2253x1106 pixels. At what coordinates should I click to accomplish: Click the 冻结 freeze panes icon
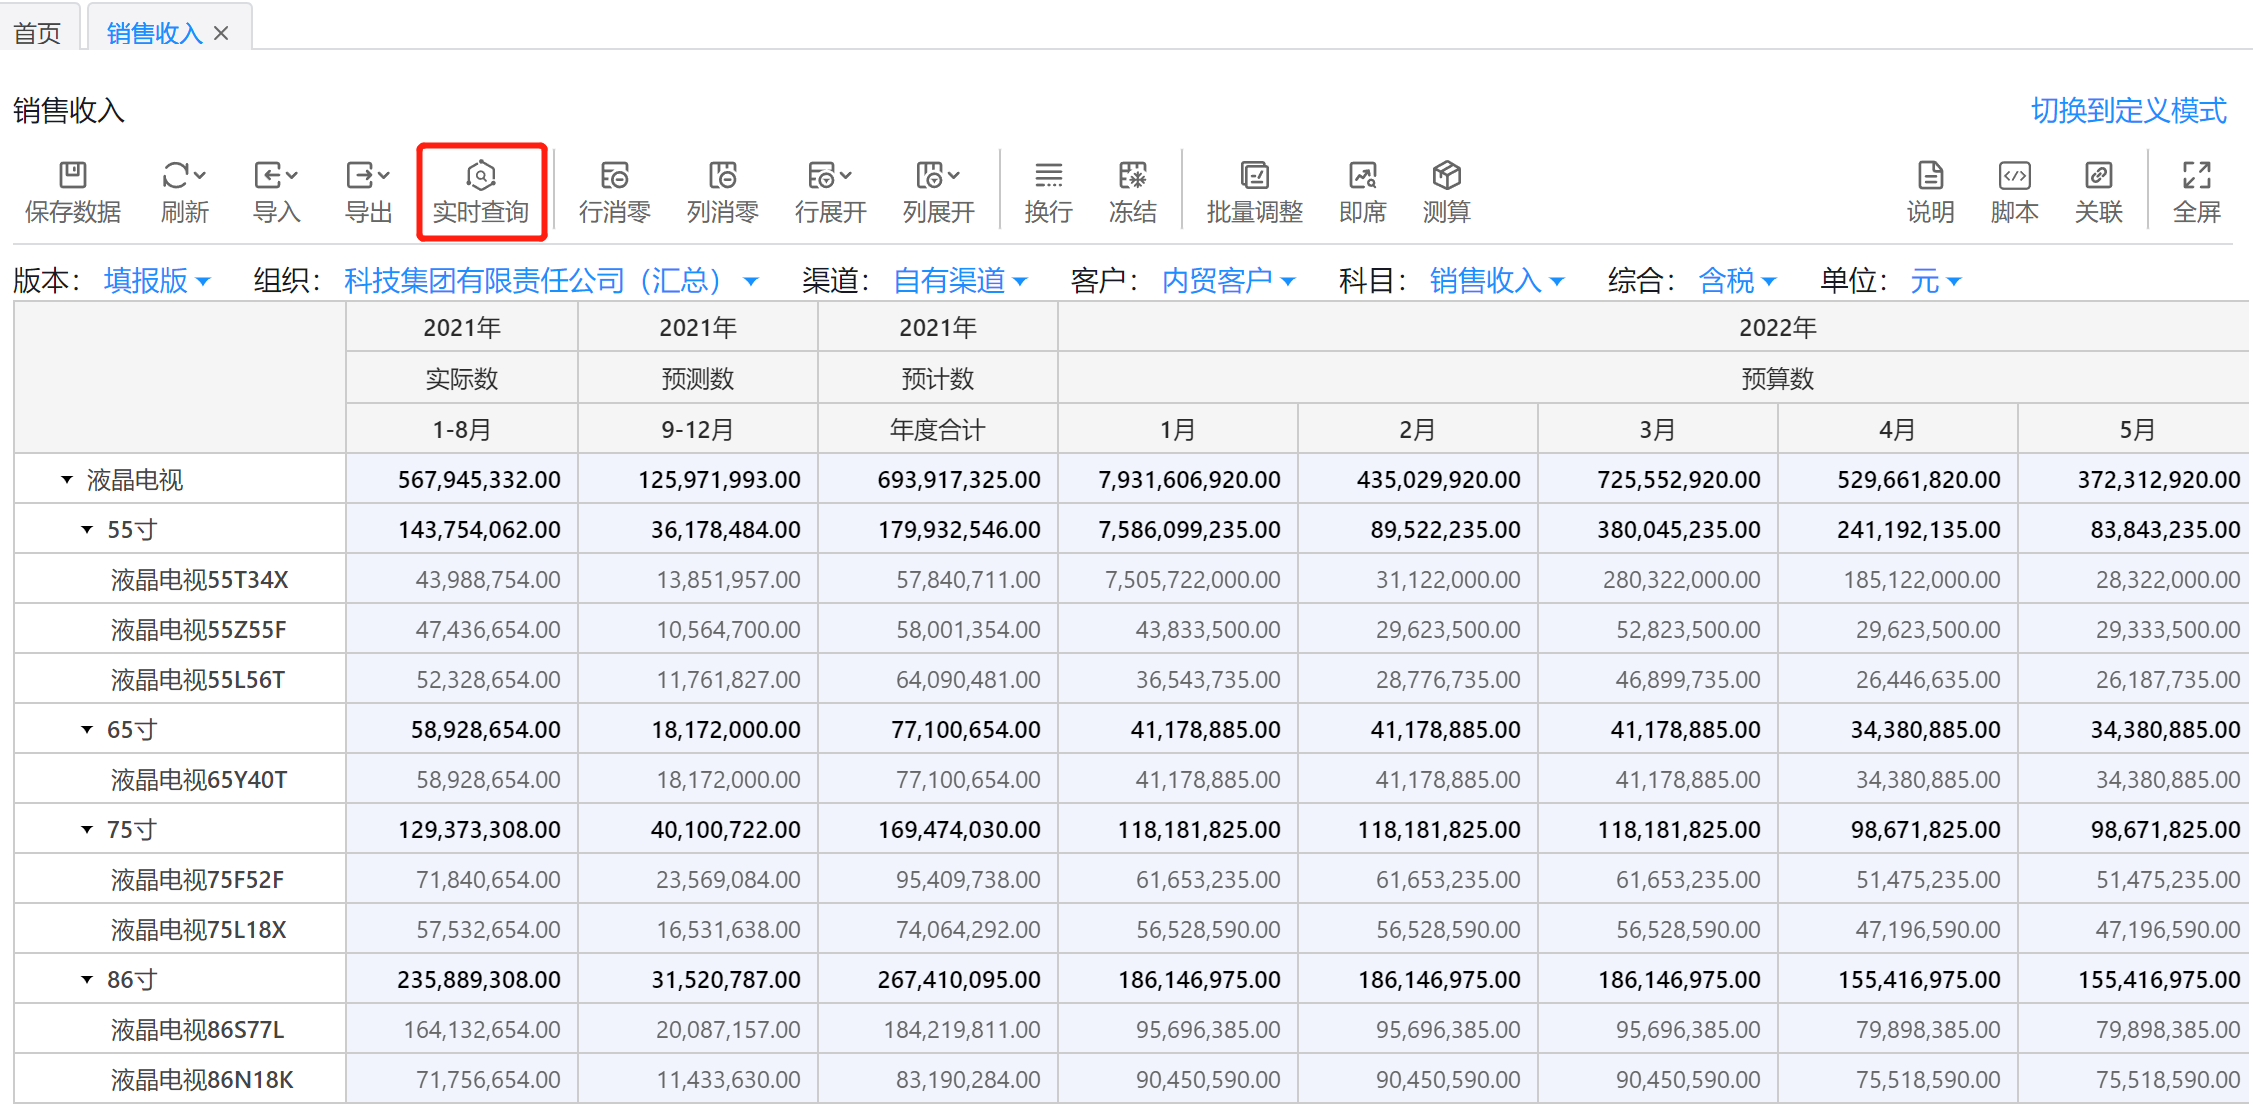[1132, 176]
